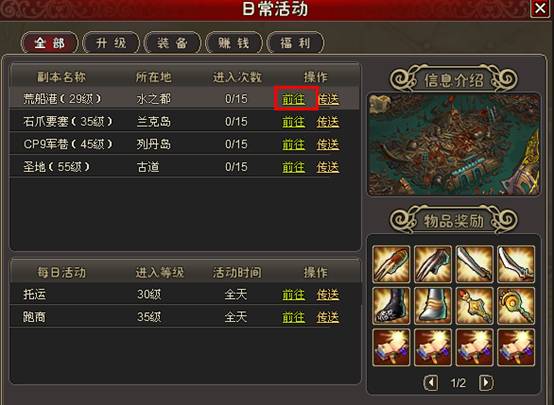Go to next reward page arrow
554x405 pixels.
point(486,382)
